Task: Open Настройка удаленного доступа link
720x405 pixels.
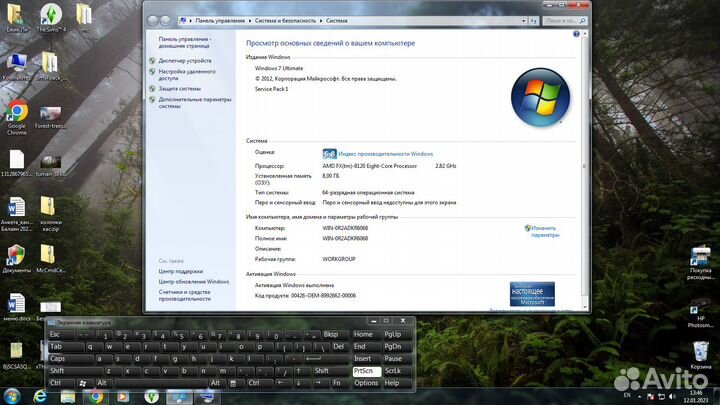Action: 187,75
